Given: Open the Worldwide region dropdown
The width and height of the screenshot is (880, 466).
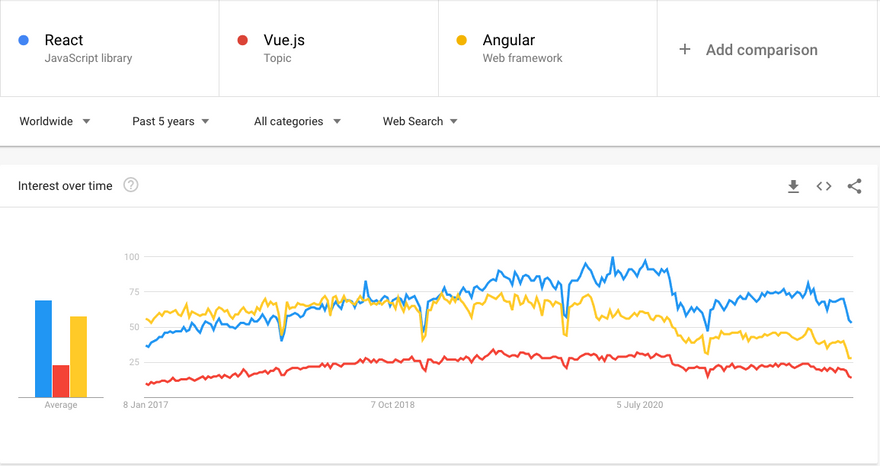Looking at the screenshot, I should coord(55,121).
